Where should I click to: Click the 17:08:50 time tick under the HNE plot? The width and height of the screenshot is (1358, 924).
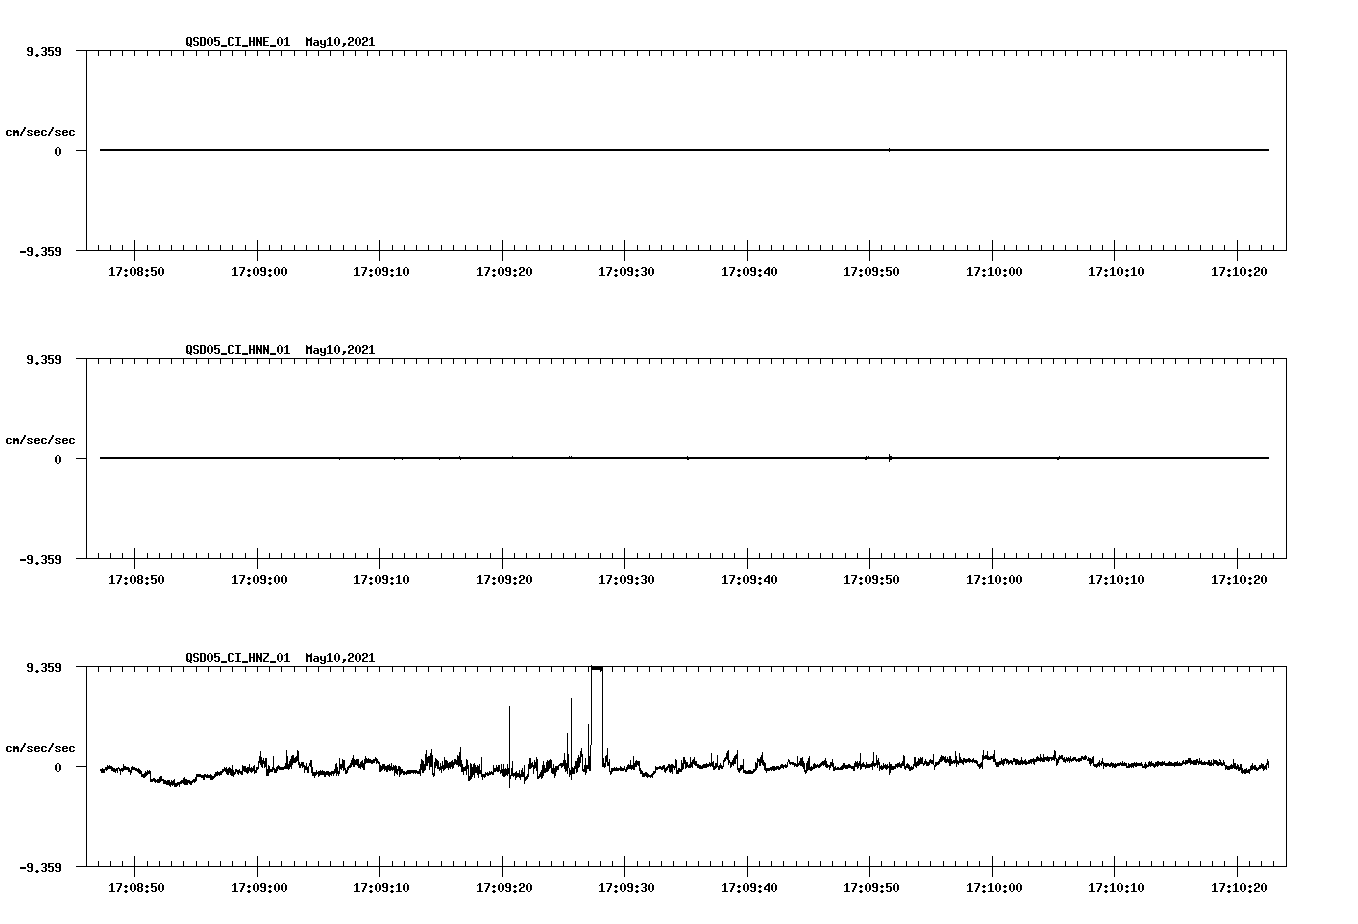pyautogui.click(x=136, y=270)
